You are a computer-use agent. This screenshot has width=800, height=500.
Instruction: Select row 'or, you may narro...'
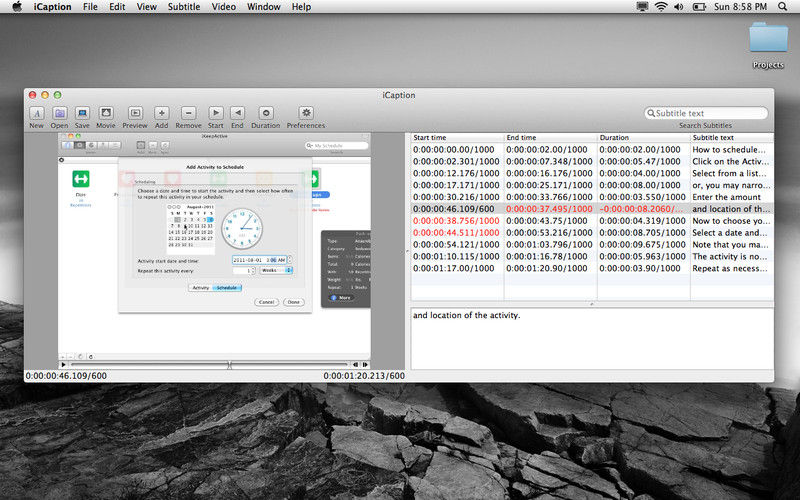[592, 185]
